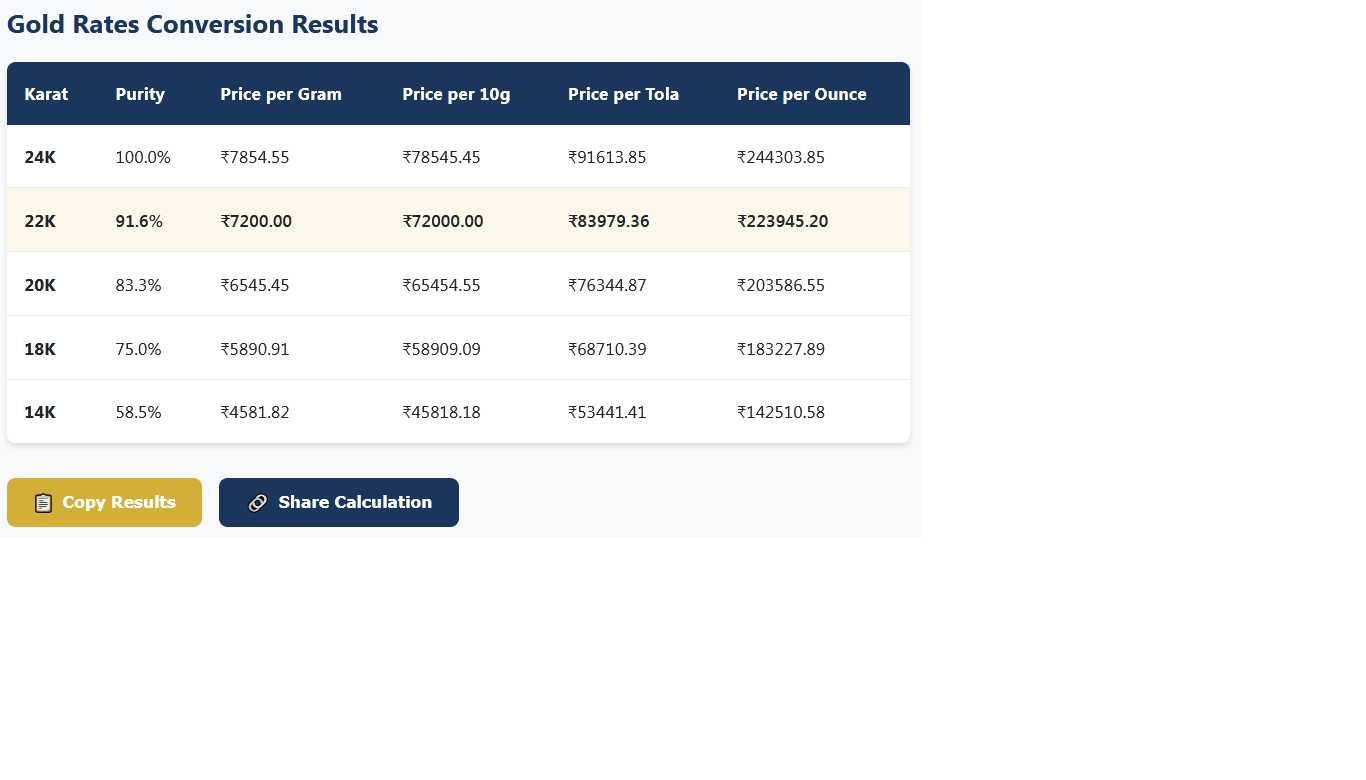The image size is (1366, 780).
Task: Click the clipboard icon on Copy Results button
Action: [43, 502]
